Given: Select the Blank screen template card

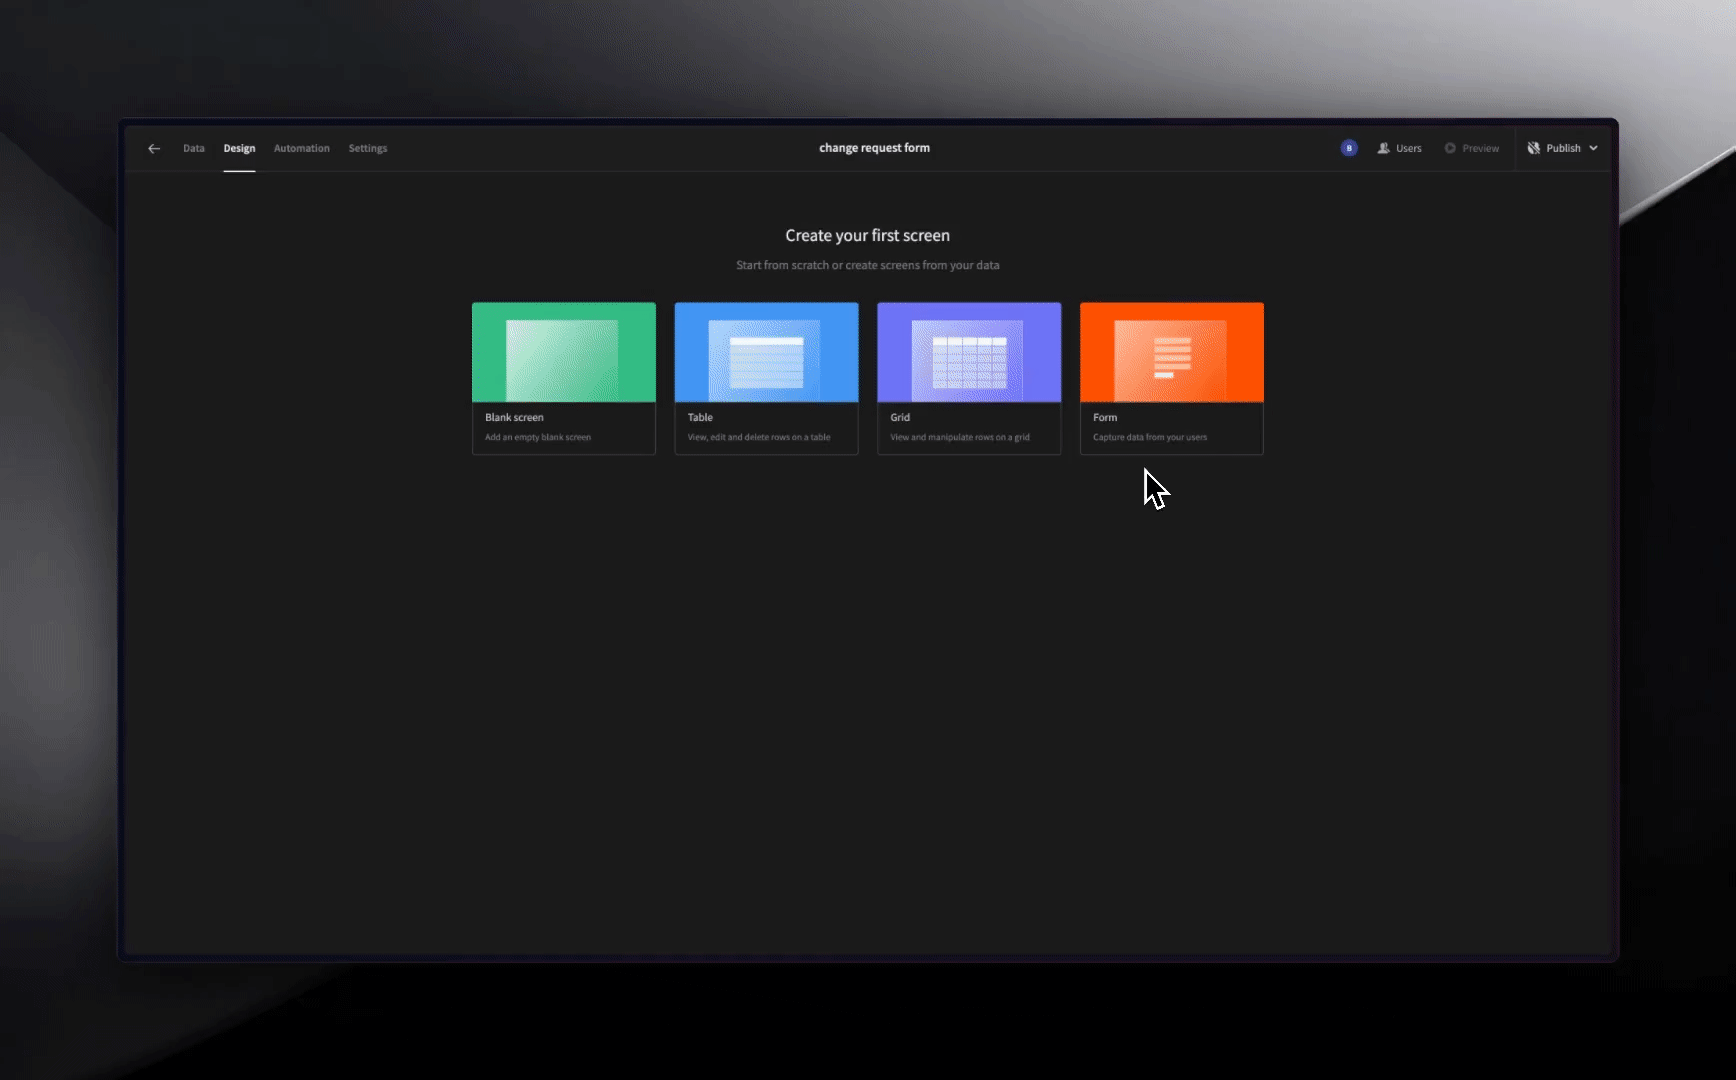Looking at the screenshot, I should 563,378.
